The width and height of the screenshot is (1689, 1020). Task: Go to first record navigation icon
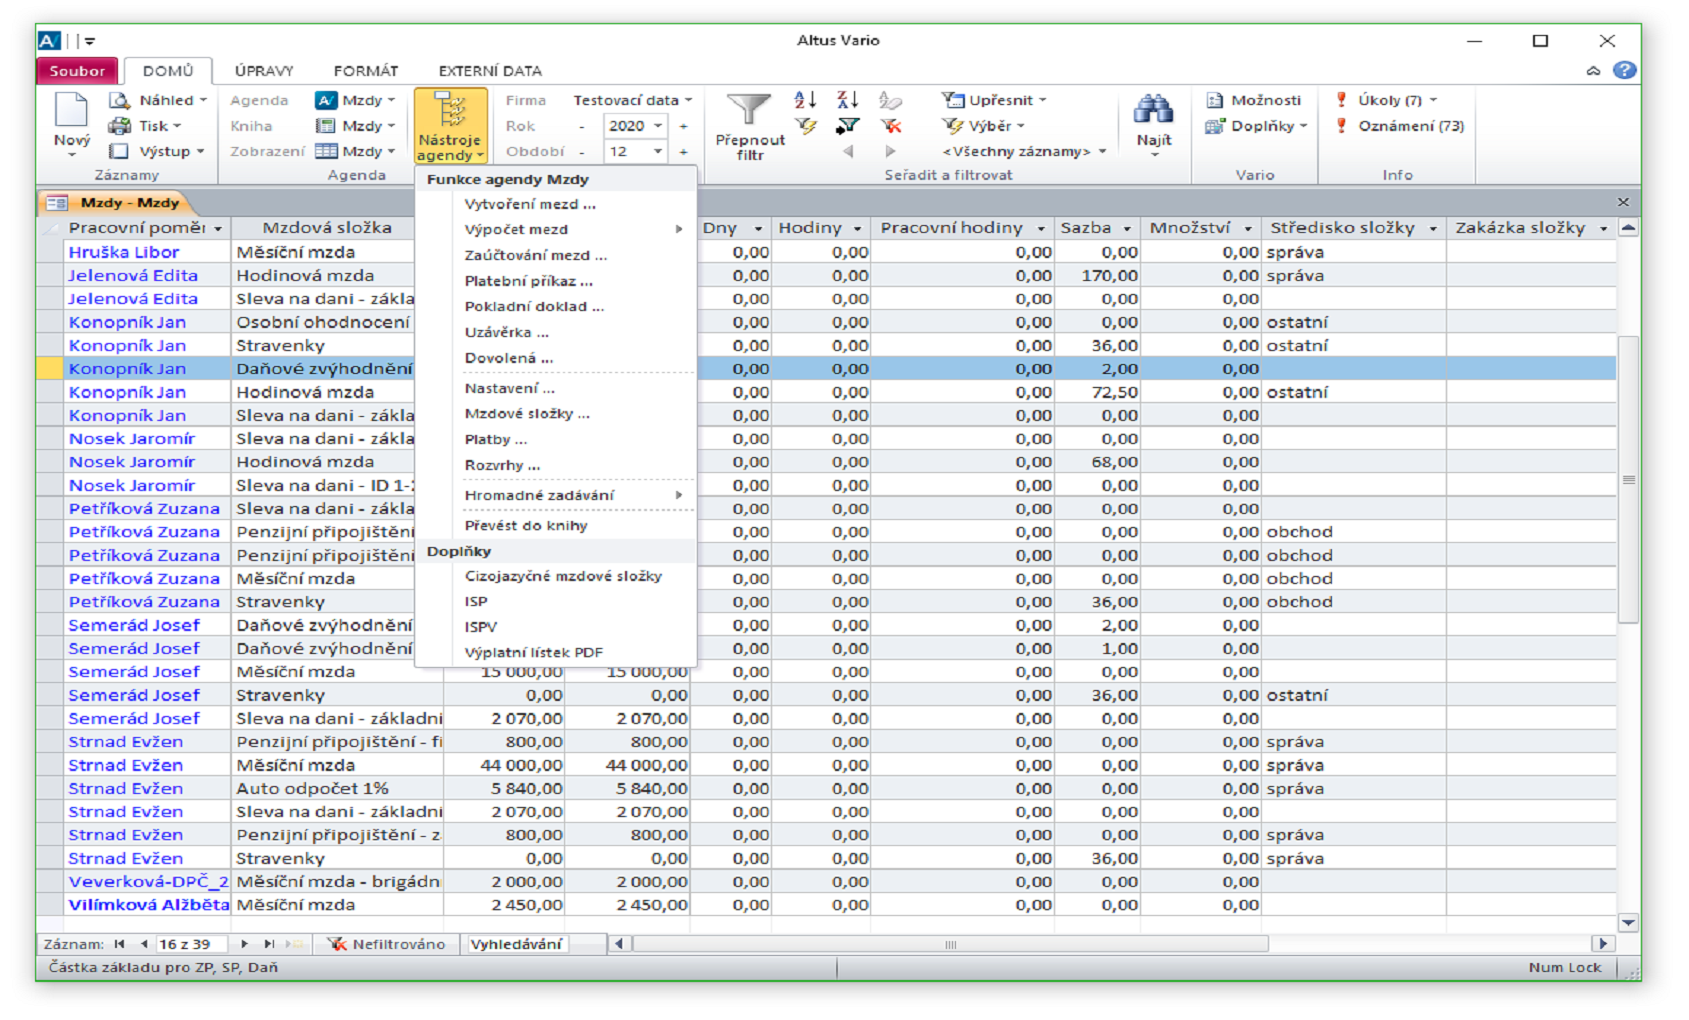pyautogui.click(x=120, y=944)
